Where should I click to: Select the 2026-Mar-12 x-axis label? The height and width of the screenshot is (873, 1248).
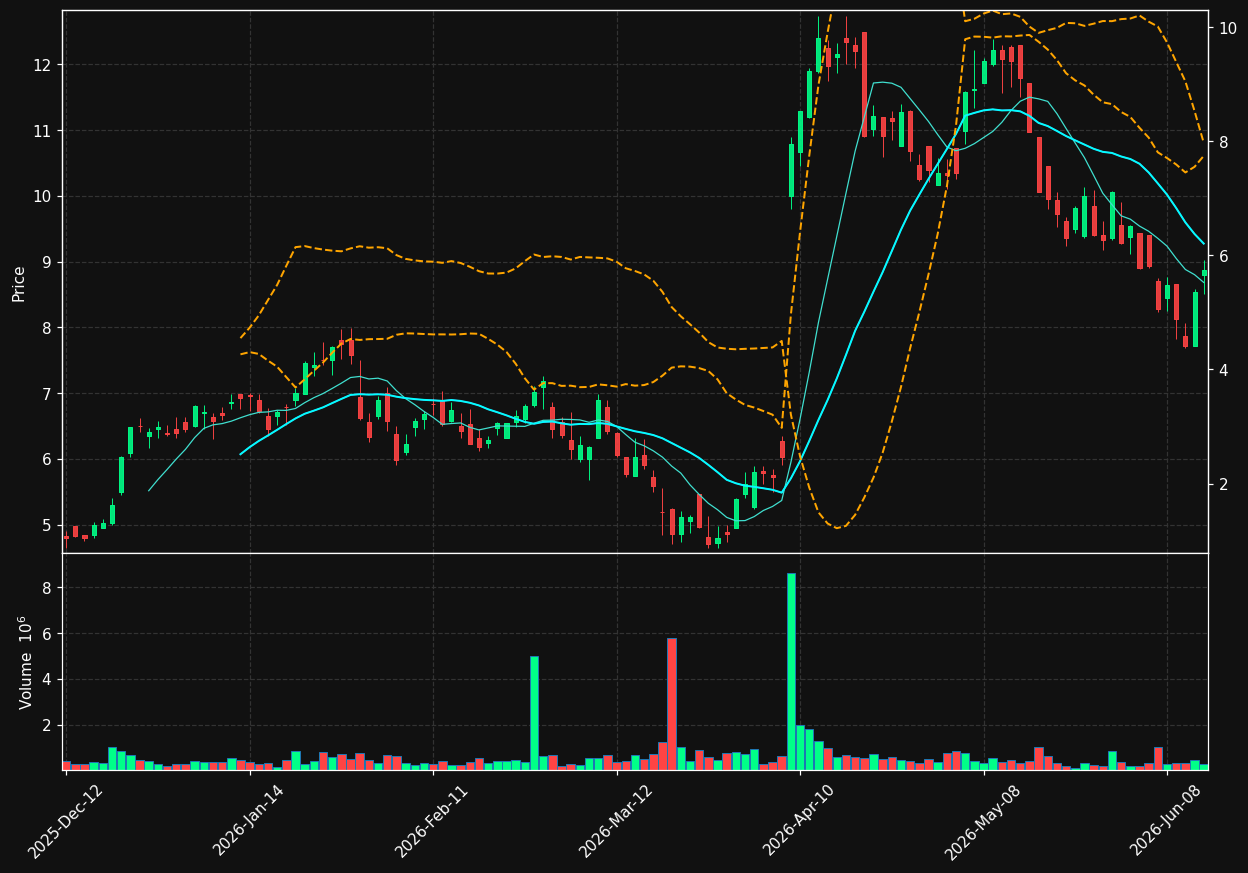617,820
